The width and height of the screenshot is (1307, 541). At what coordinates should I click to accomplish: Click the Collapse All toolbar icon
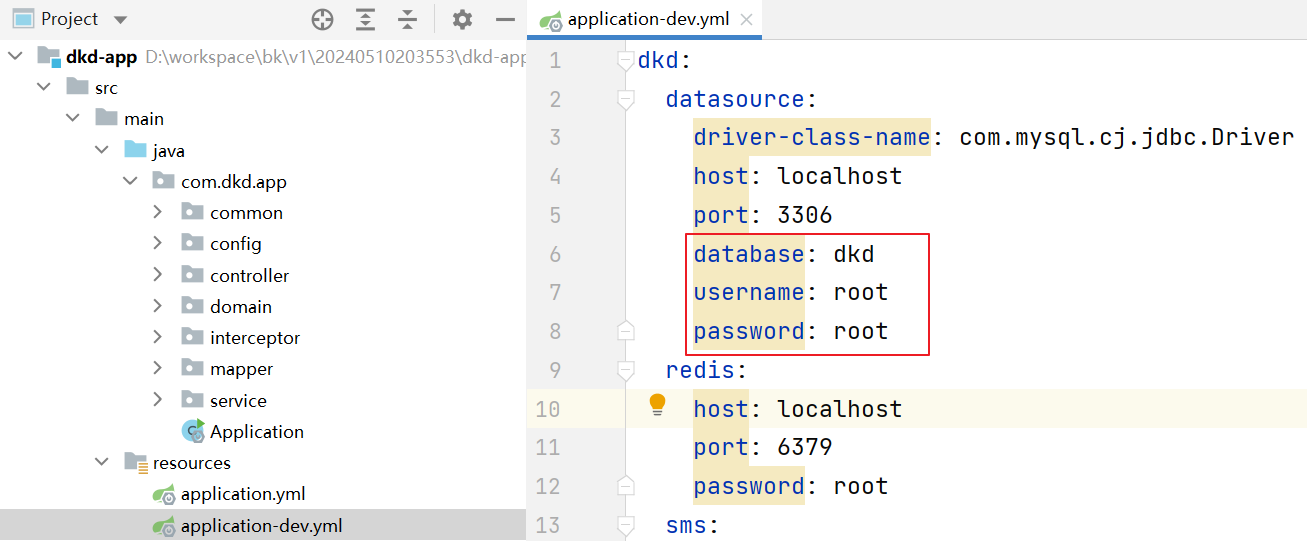[407, 19]
